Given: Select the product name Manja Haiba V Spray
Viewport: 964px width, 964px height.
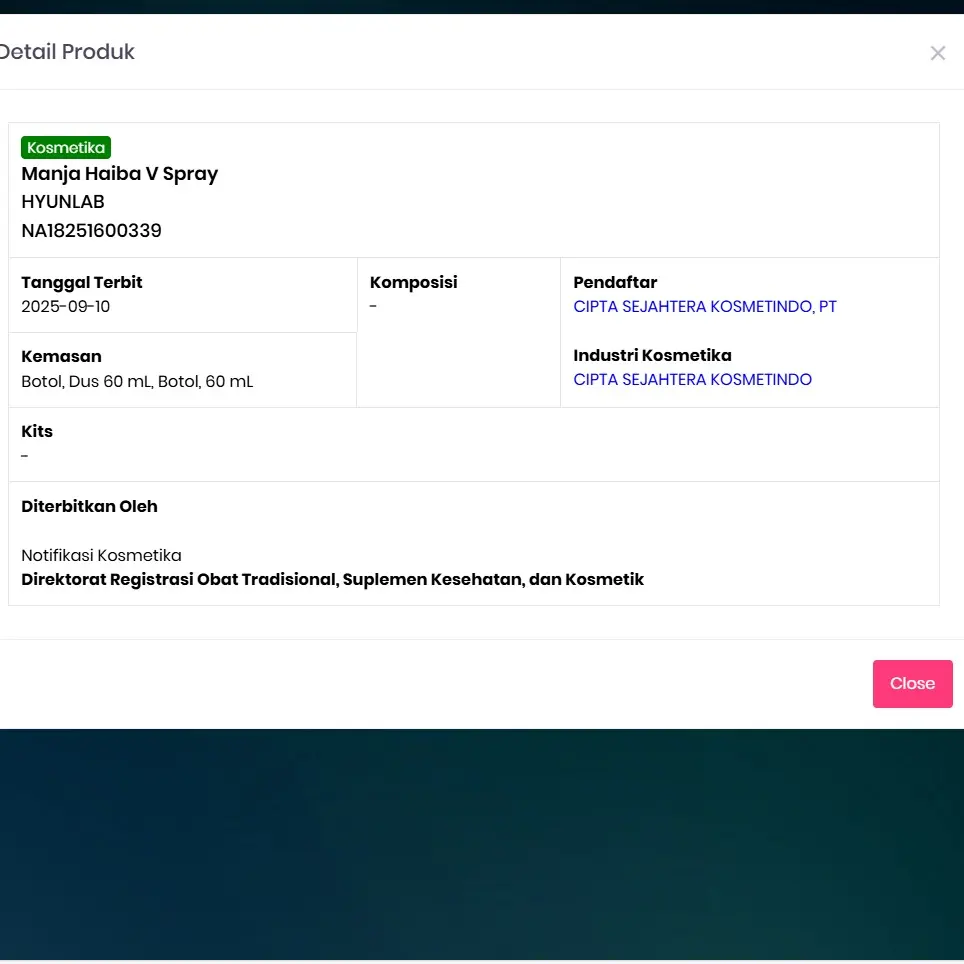Looking at the screenshot, I should 119,174.
